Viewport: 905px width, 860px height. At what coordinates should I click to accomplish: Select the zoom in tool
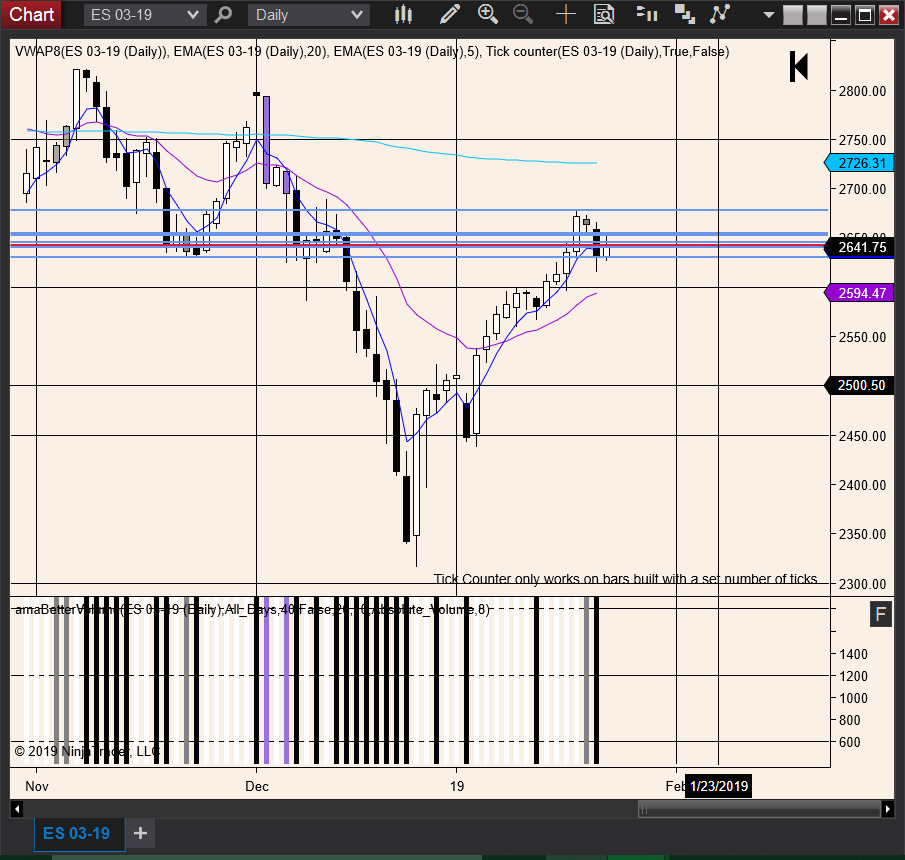click(488, 14)
